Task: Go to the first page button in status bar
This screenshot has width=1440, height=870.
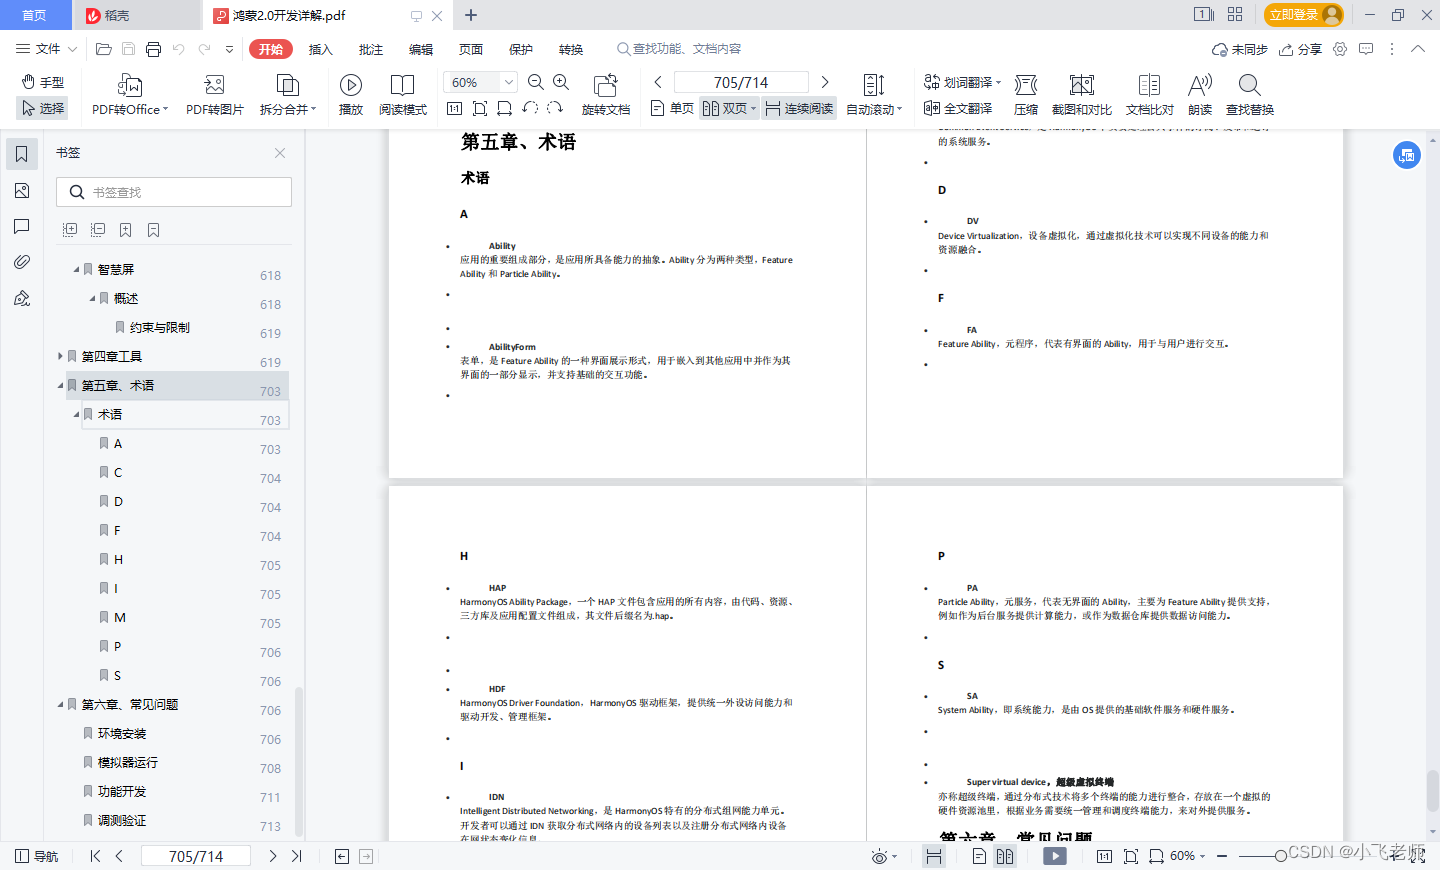Action: (95, 856)
